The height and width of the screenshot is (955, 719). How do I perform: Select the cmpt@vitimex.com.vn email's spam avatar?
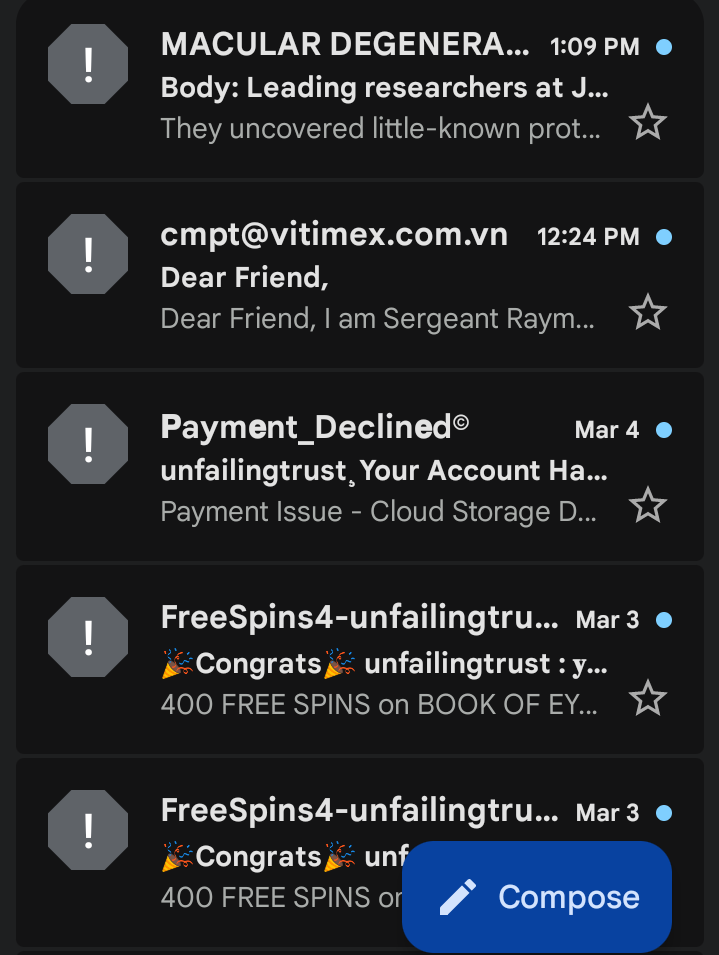88,254
